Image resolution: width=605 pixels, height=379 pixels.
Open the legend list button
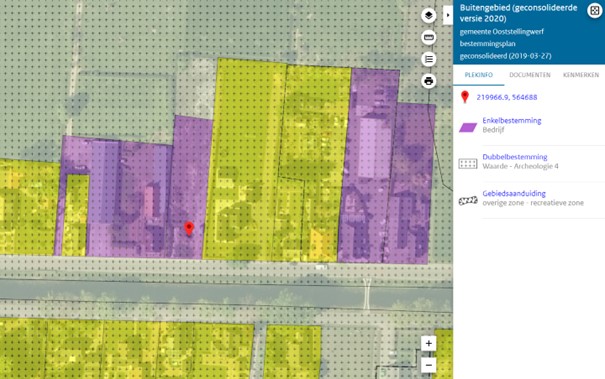tap(428, 59)
